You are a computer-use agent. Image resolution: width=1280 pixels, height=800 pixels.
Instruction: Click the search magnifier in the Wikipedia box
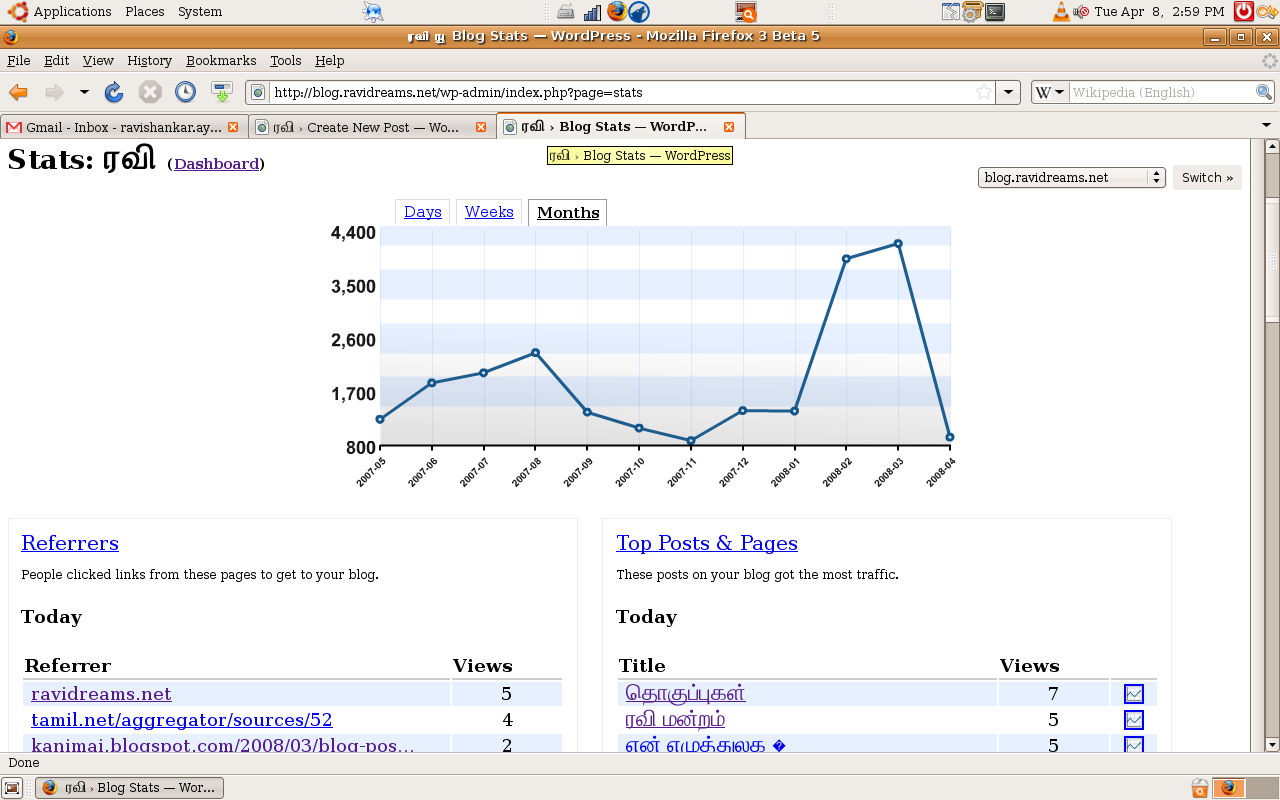[x=1264, y=92]
